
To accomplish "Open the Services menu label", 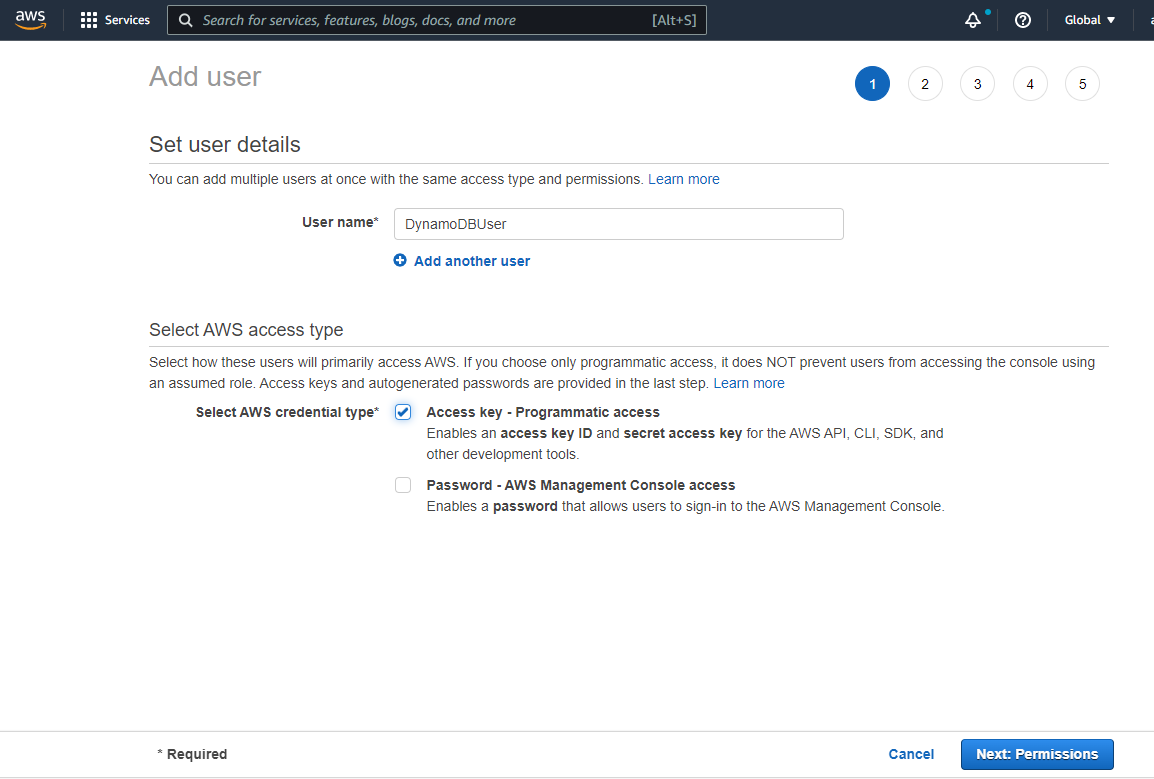I will 127,20.
